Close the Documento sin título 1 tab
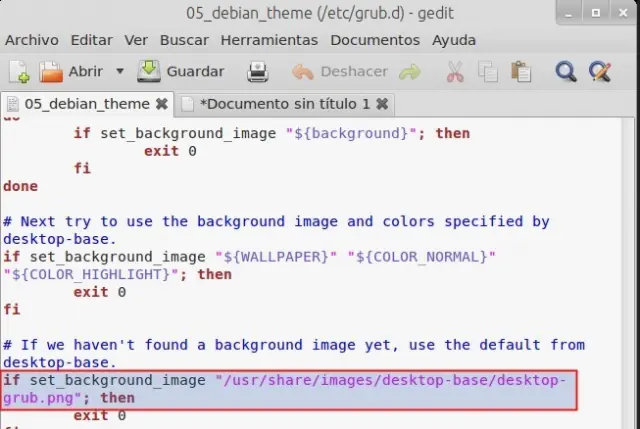The image size is (640, 429). tap(382, 104)
